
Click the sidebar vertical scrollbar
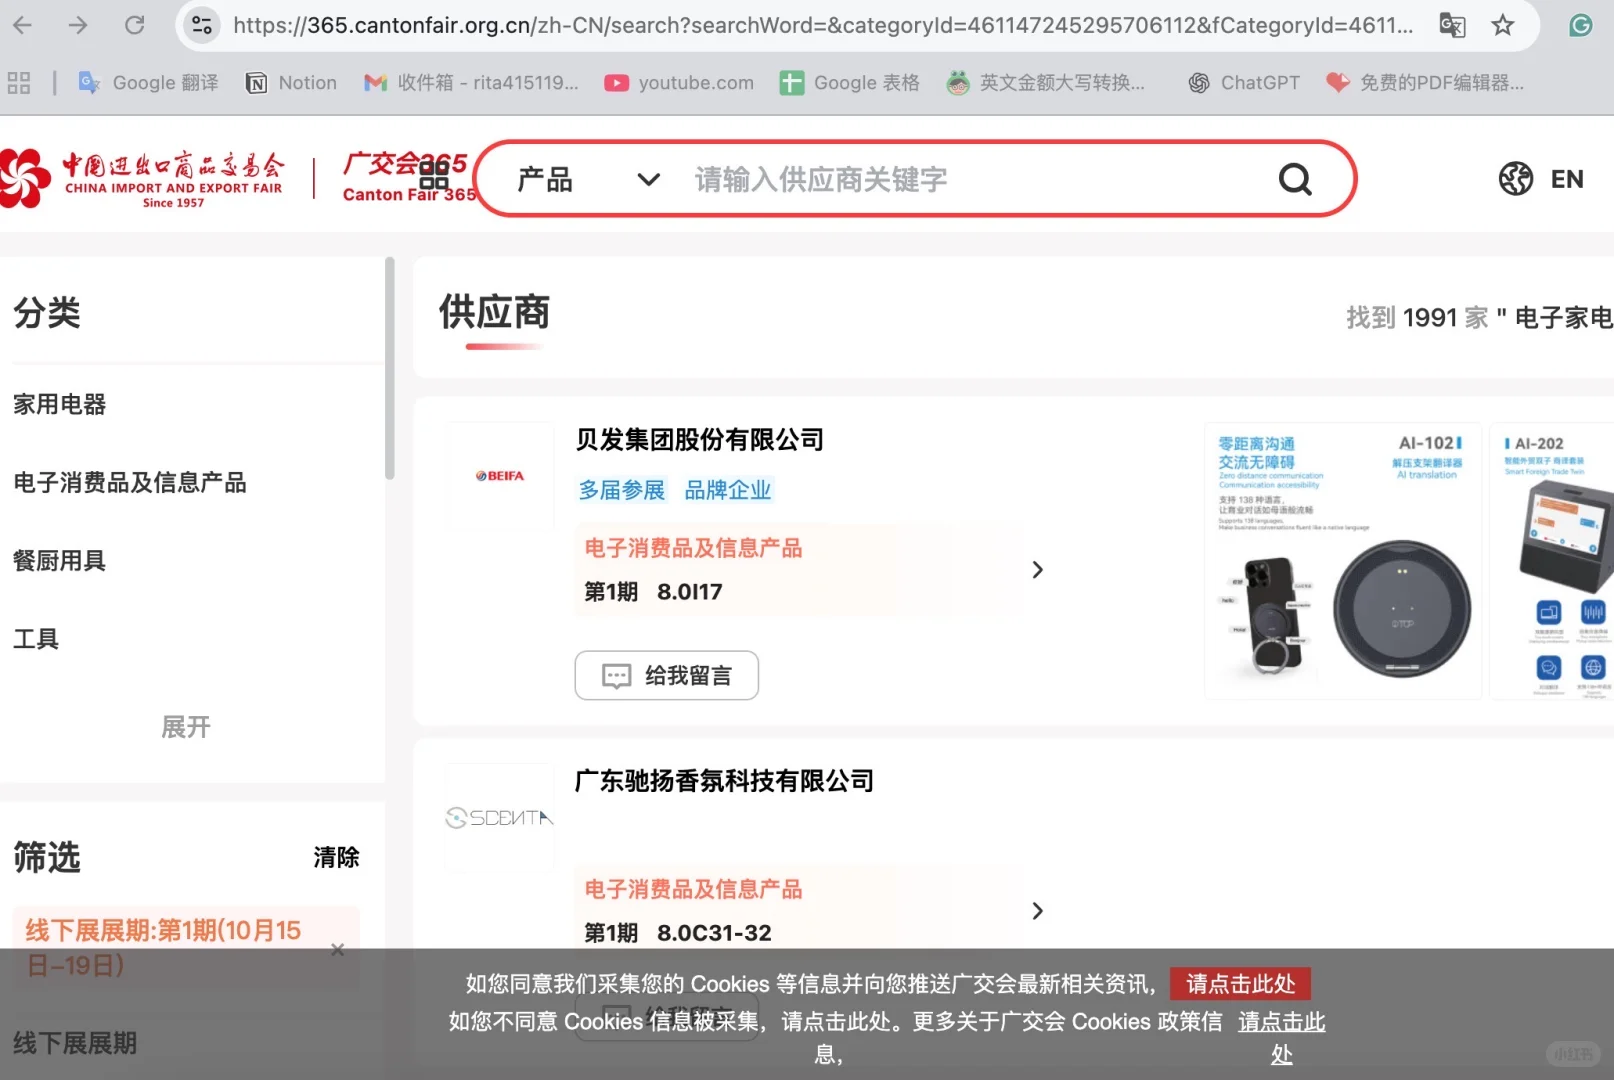coord(390,368)
